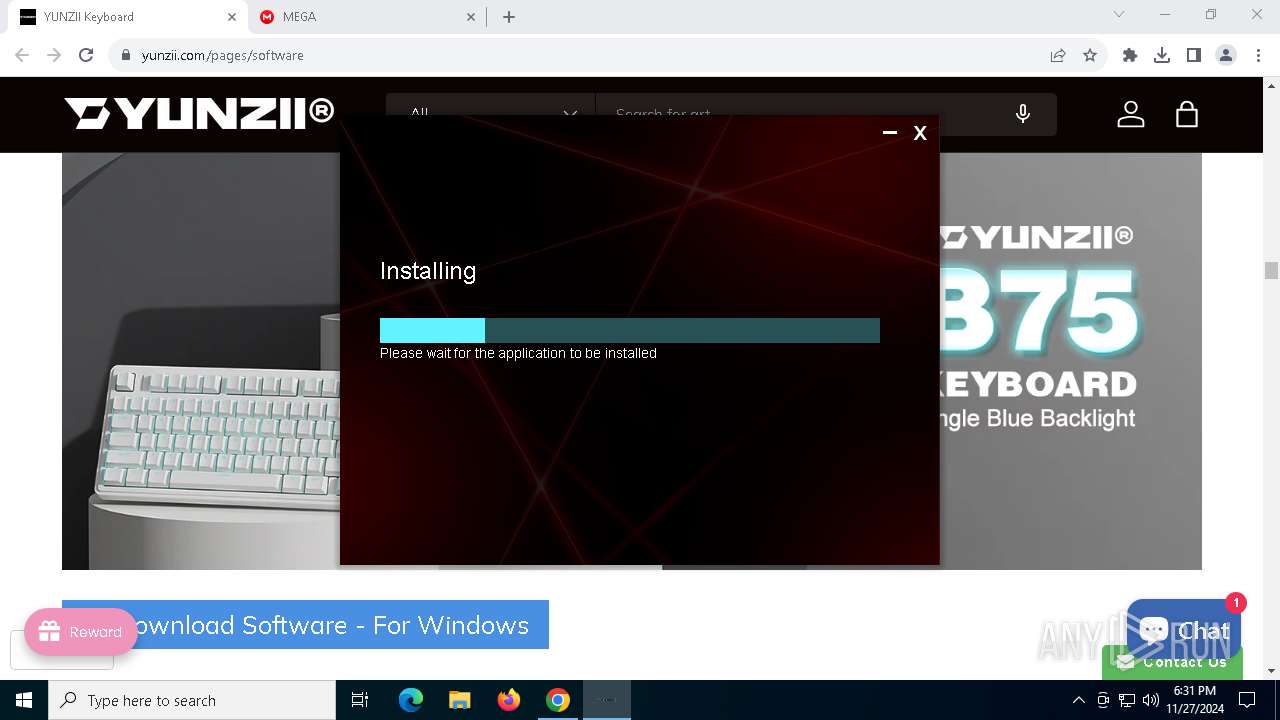This screenshot has width=1280, height=720.
Task: Click the address bar URL
Action: (x=223, y=55)
